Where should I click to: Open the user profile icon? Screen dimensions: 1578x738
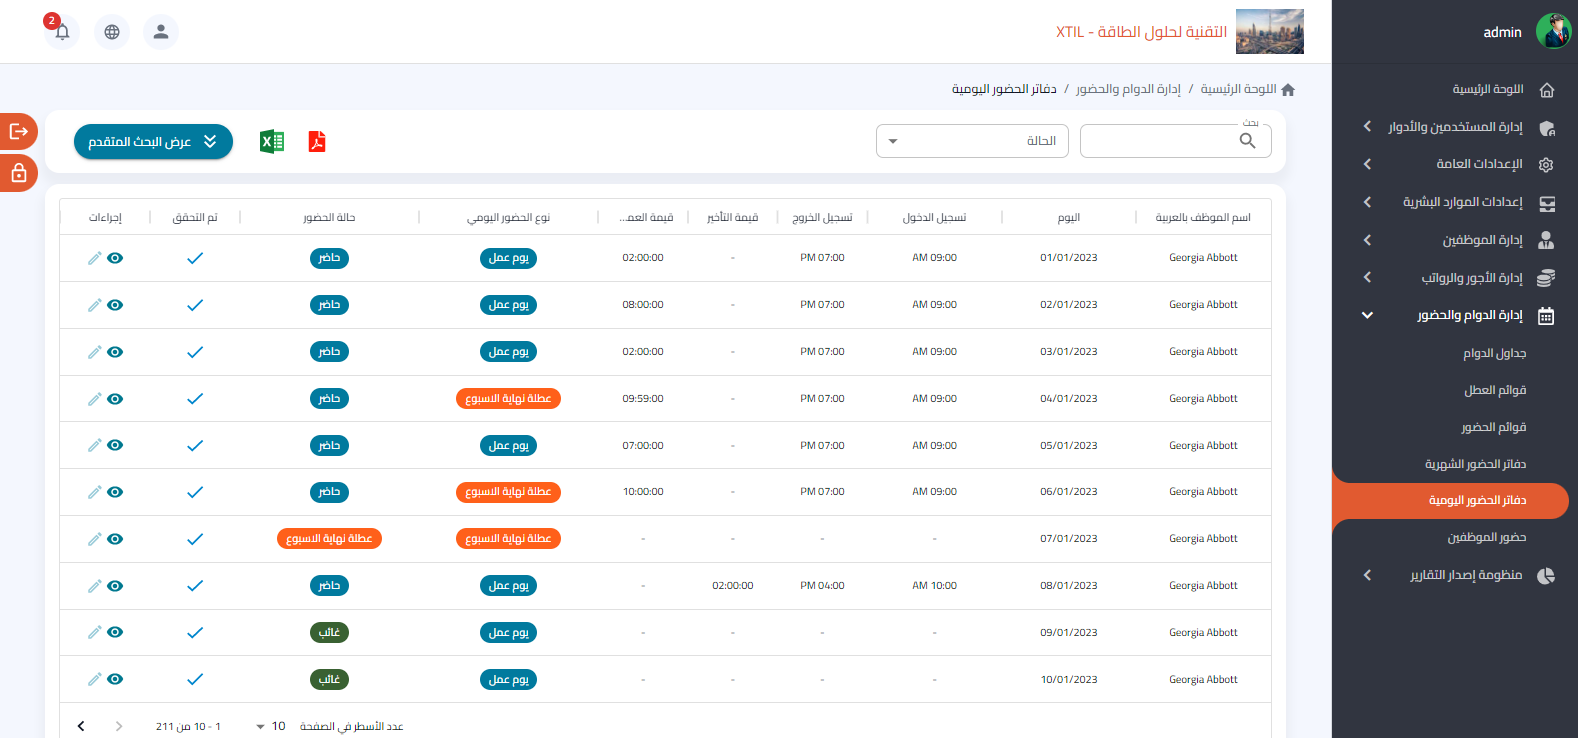(161, 32)
